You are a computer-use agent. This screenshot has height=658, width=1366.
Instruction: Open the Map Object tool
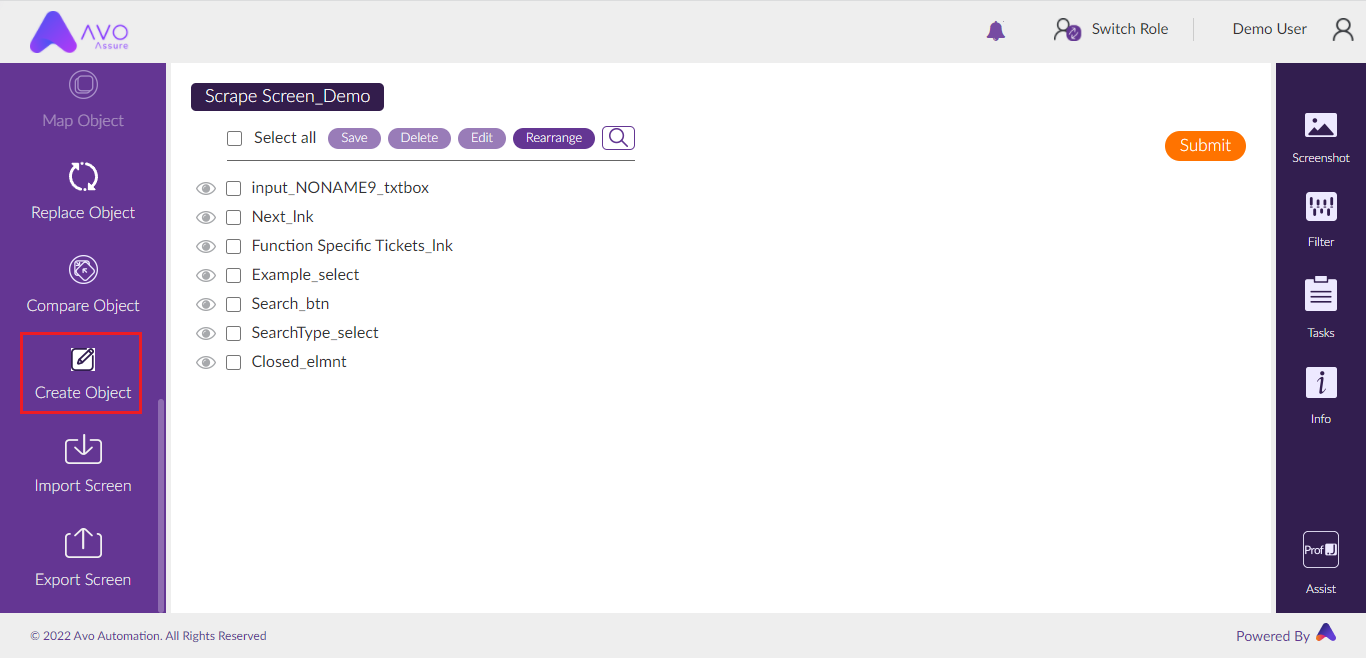point(83,100)
